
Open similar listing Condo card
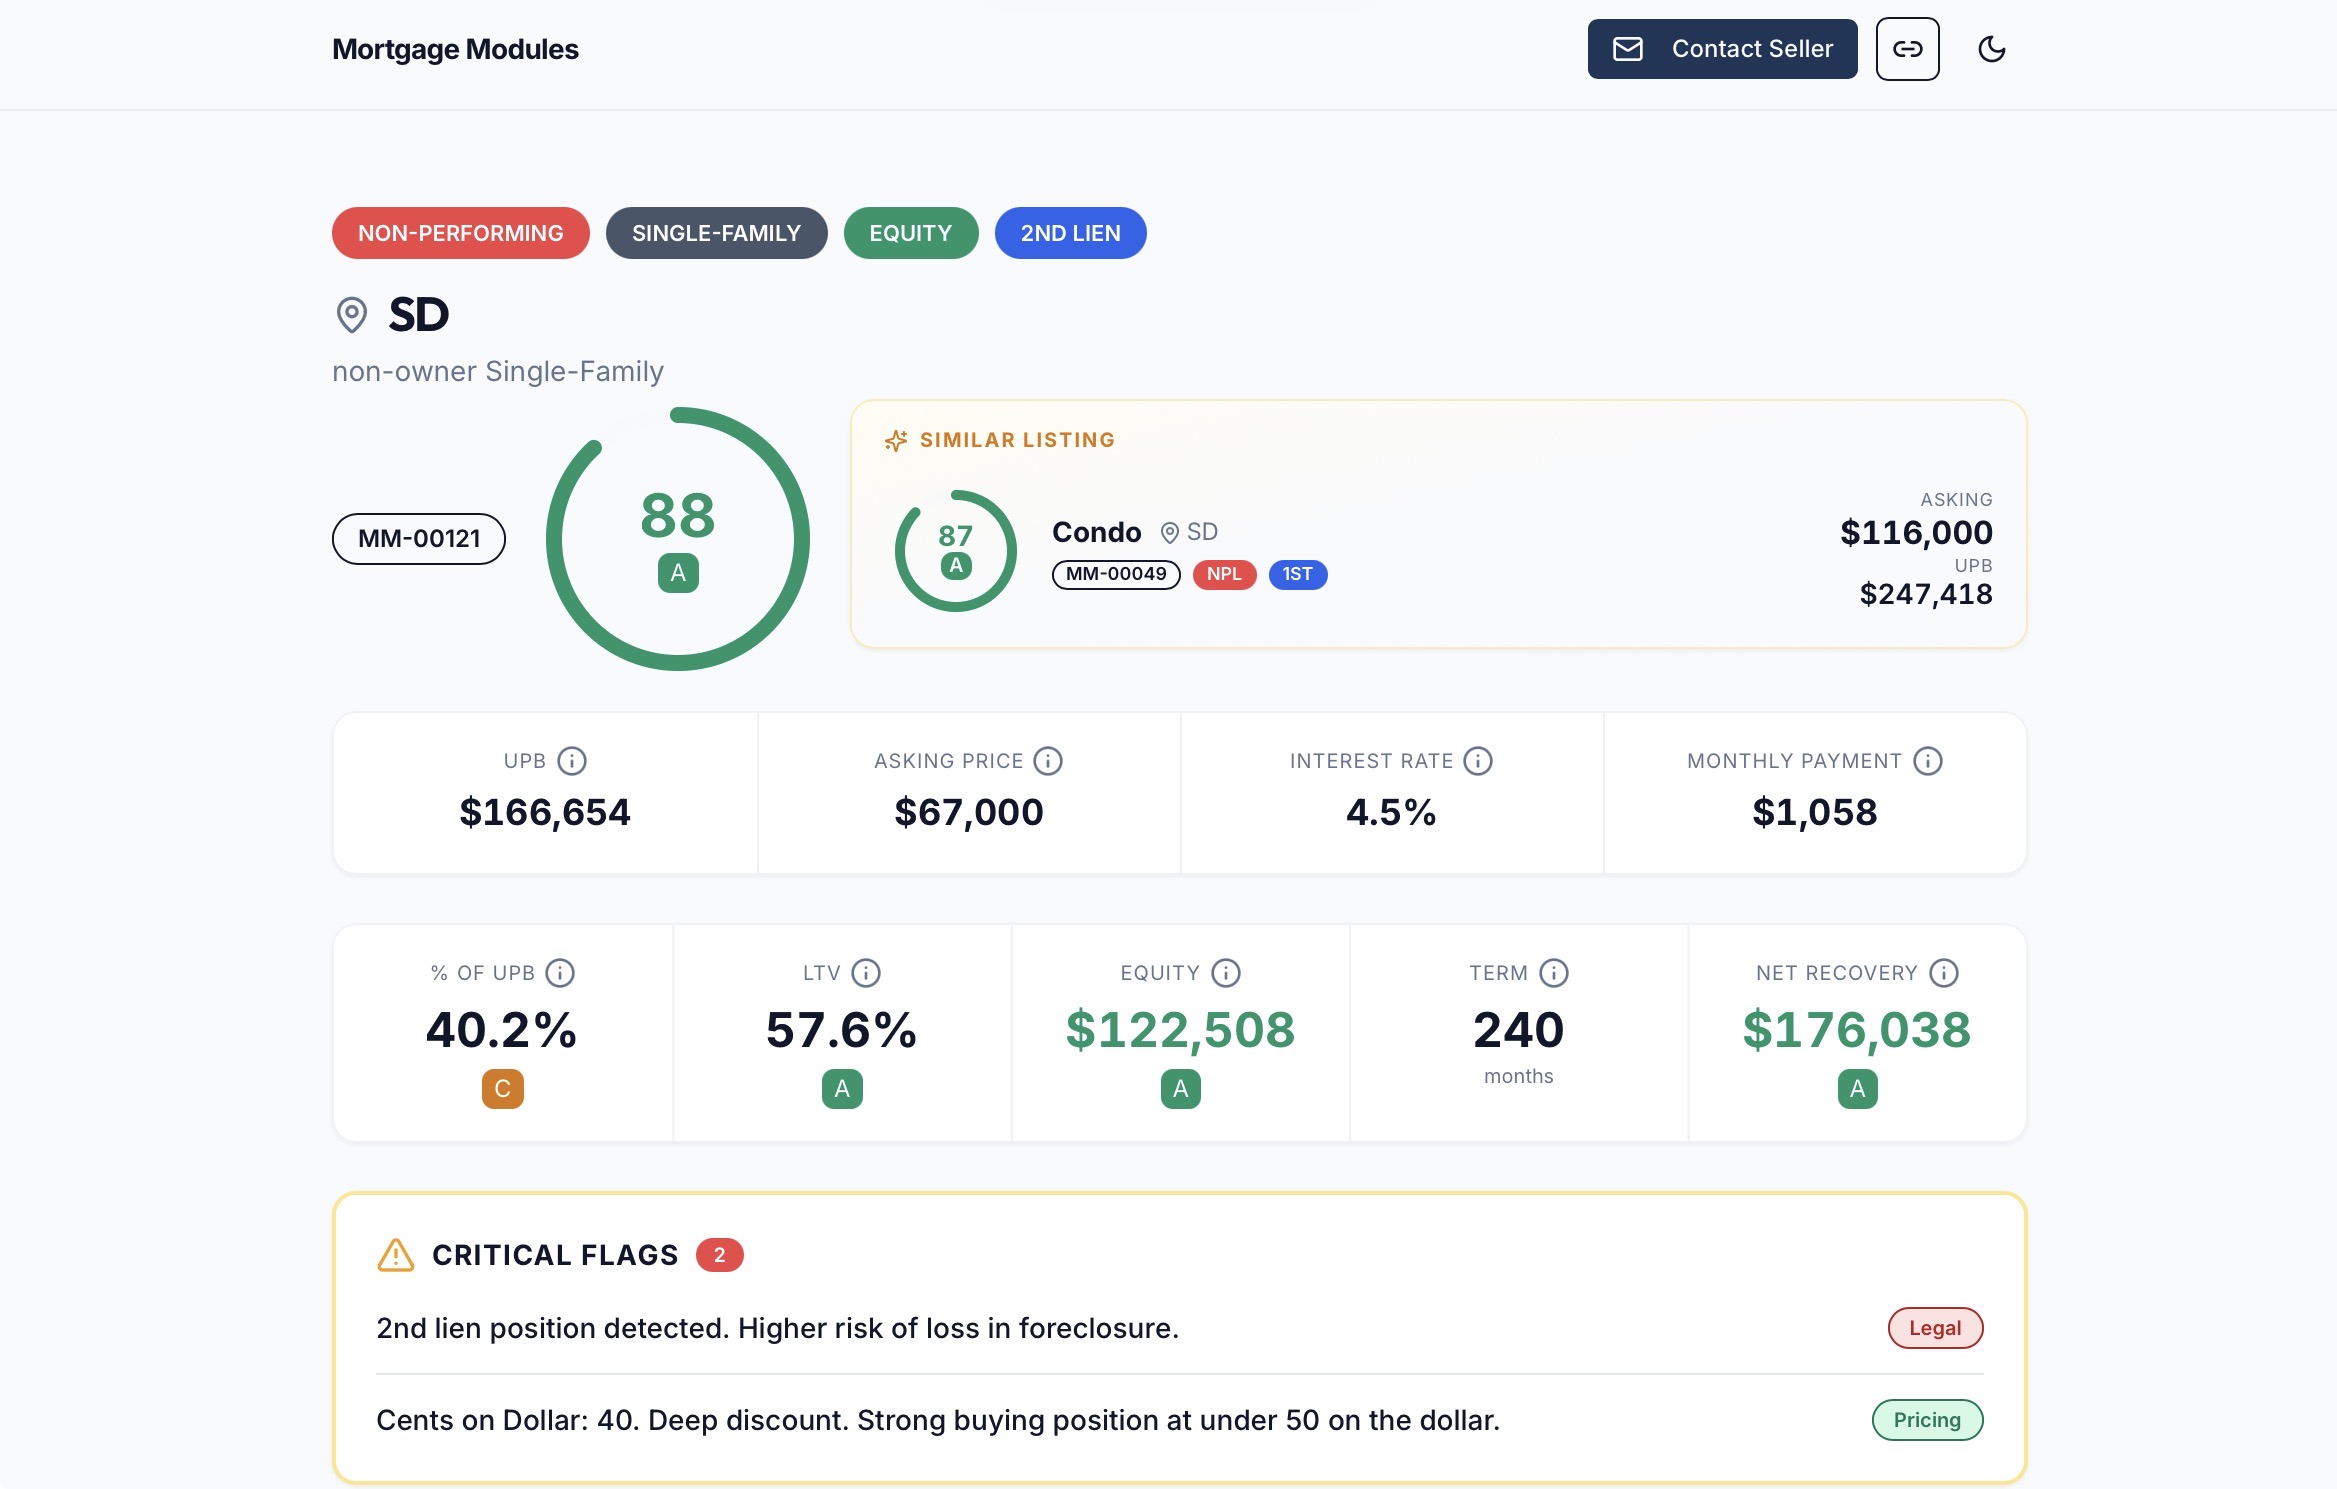pyautogui.click(x=1438, y=525)
